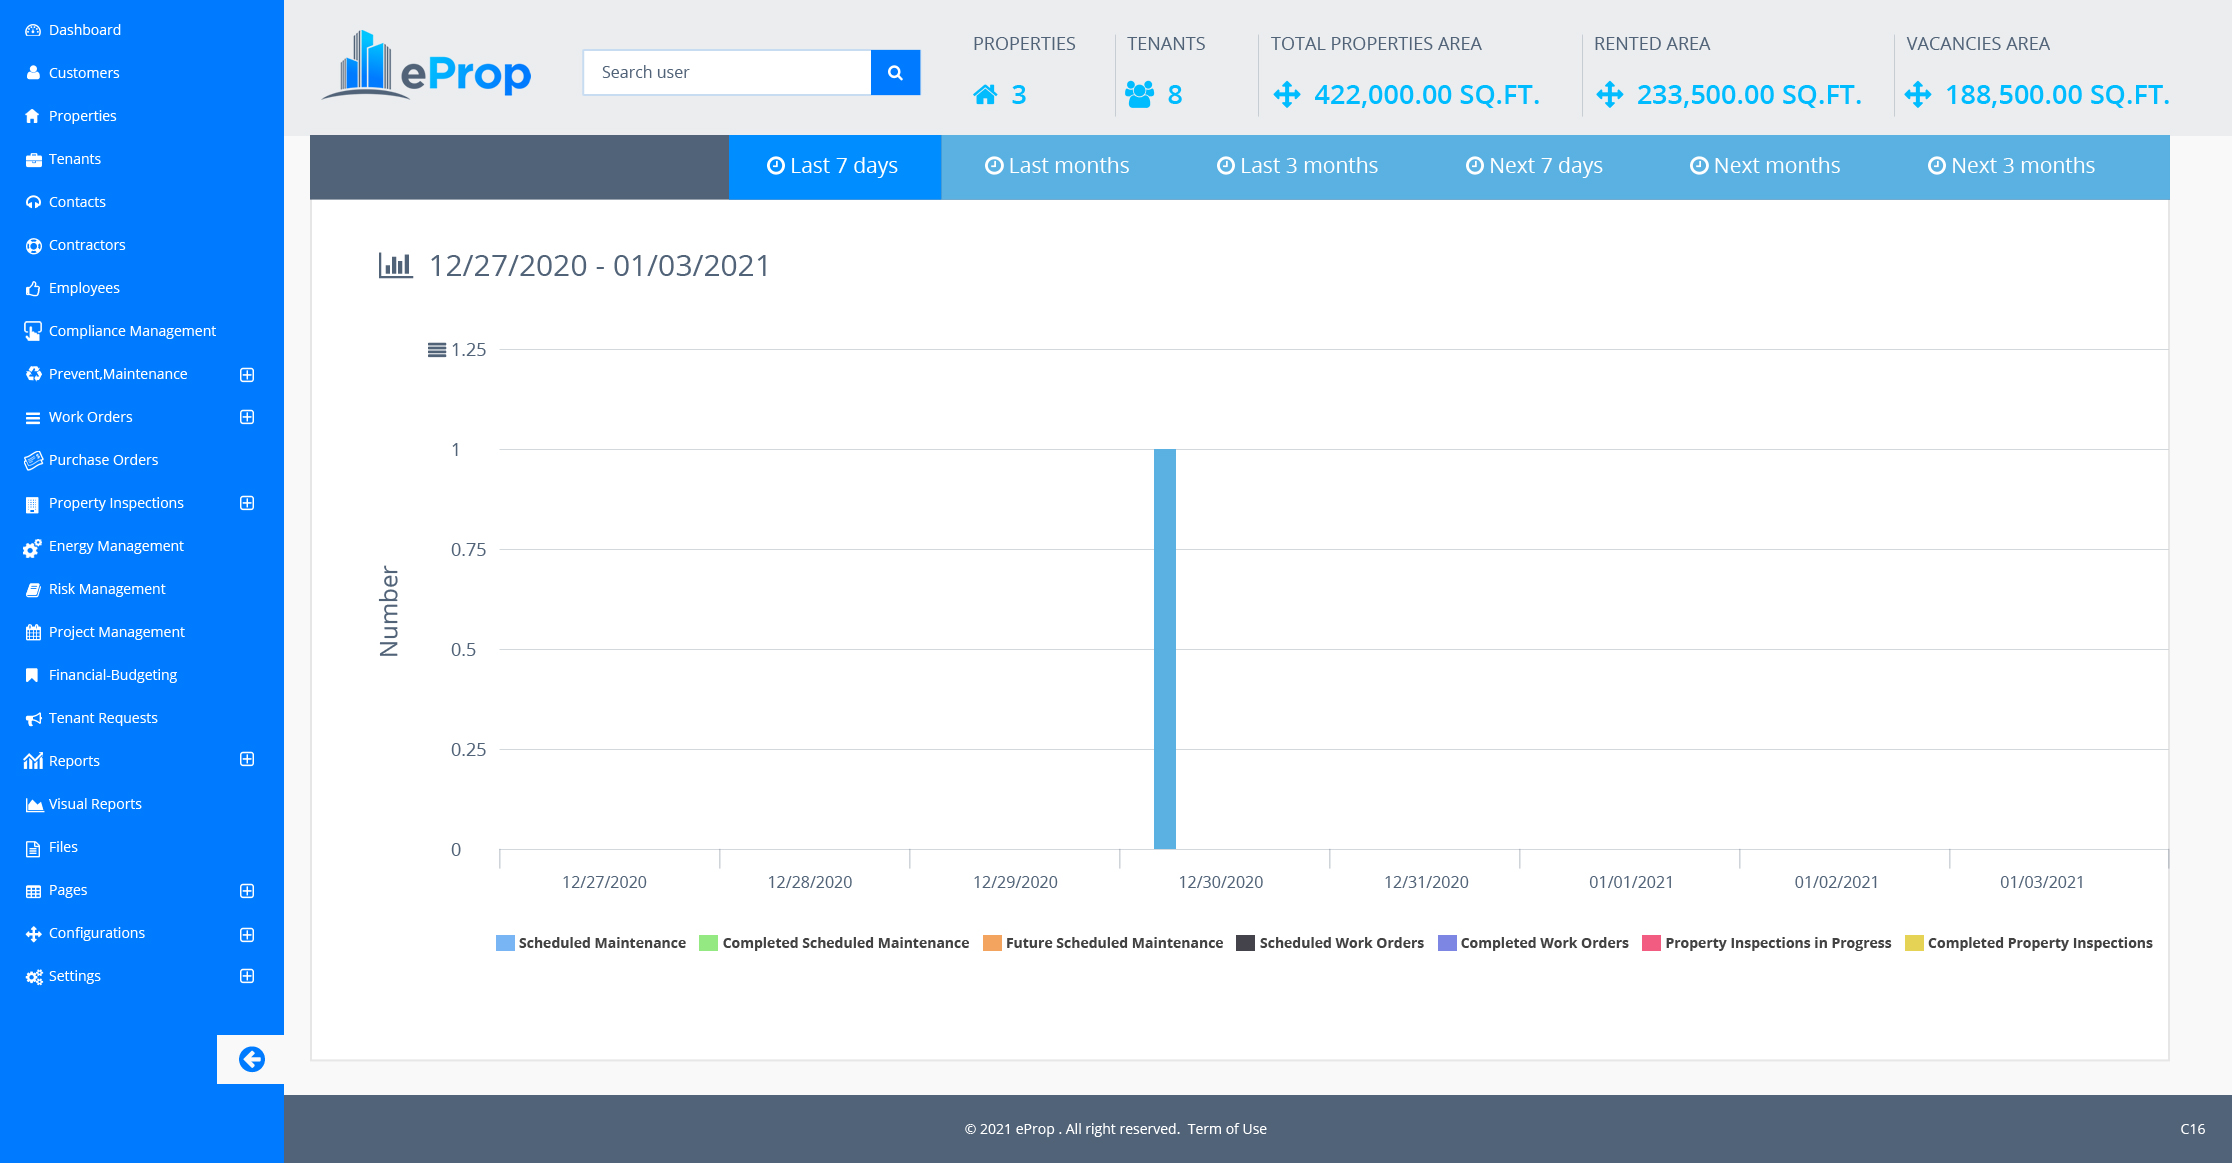Viewport: 2232px width, 1163px height.
Task: Click the sidebar collapse arrow icon
Action: pyautogui.click(x=251, y=1059)
